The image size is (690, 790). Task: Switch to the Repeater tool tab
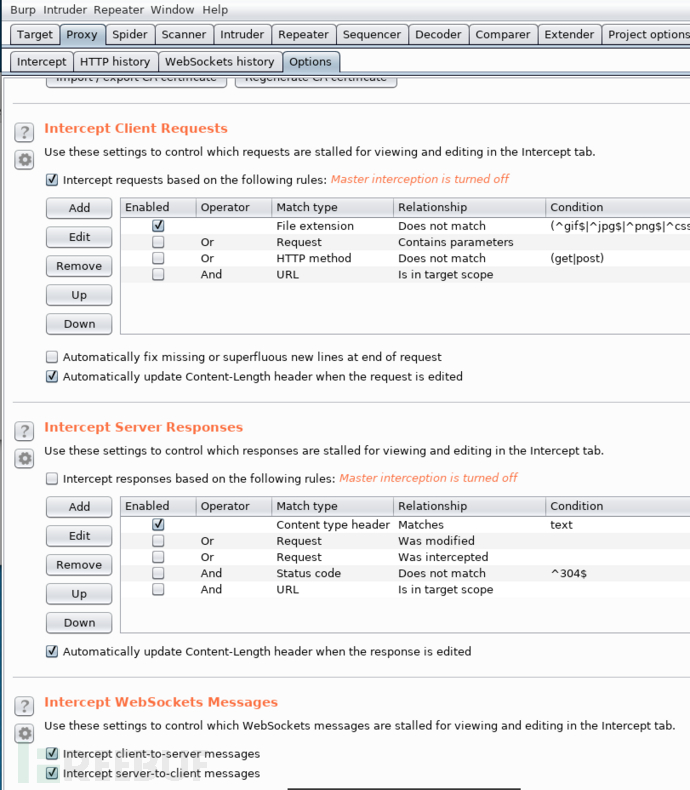click(x=303, y=34)
